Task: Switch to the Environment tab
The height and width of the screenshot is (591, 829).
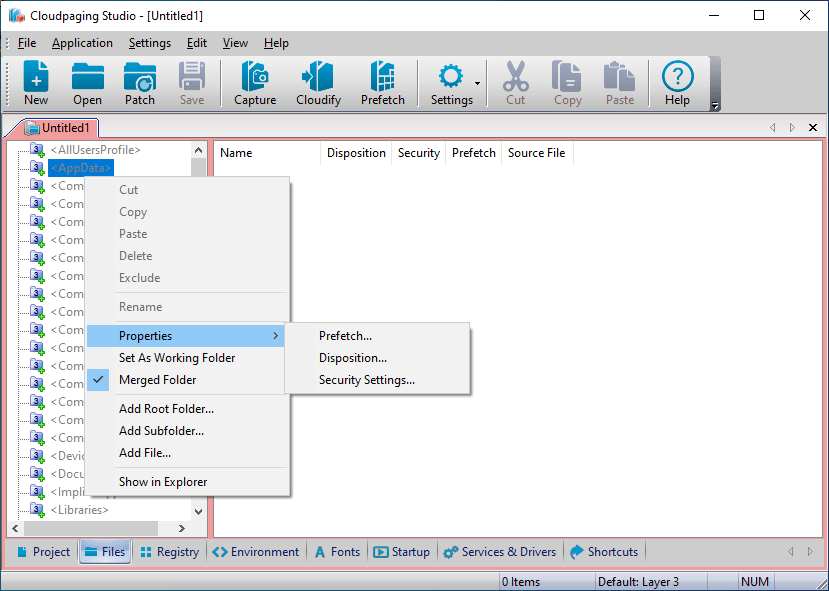Action: (256, 552)
